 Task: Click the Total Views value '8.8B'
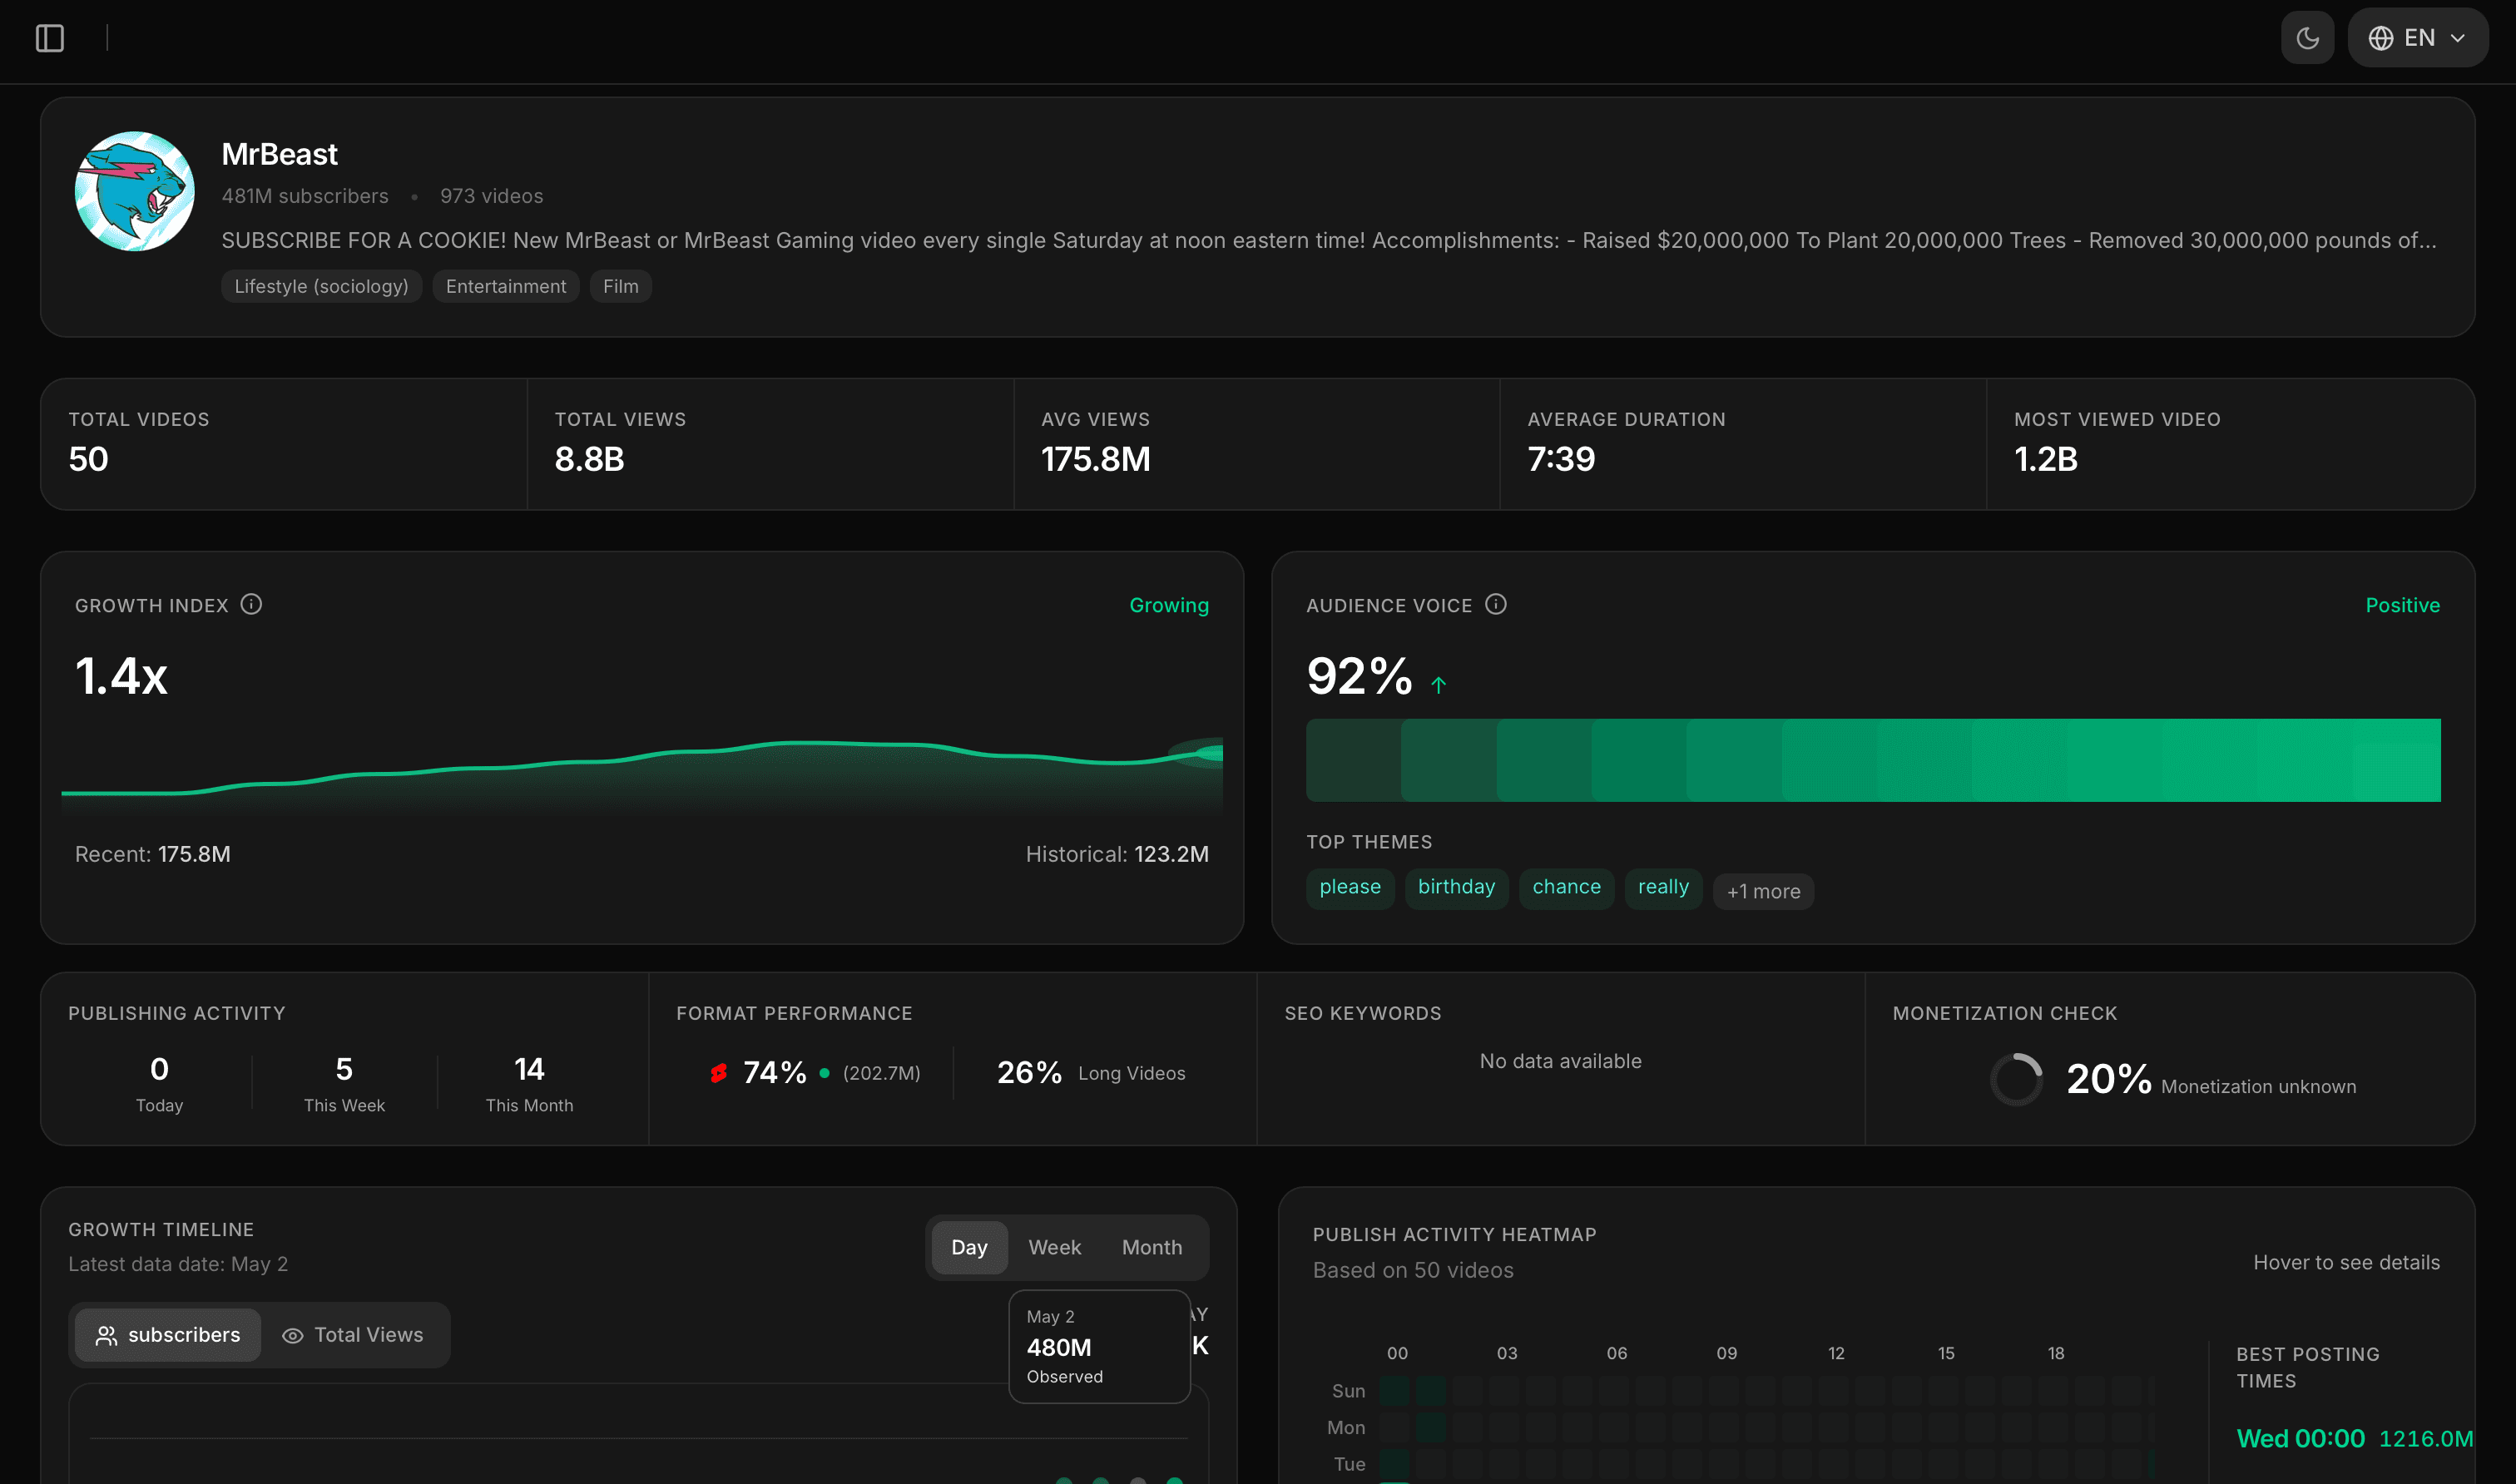click(x=589, y=459)
